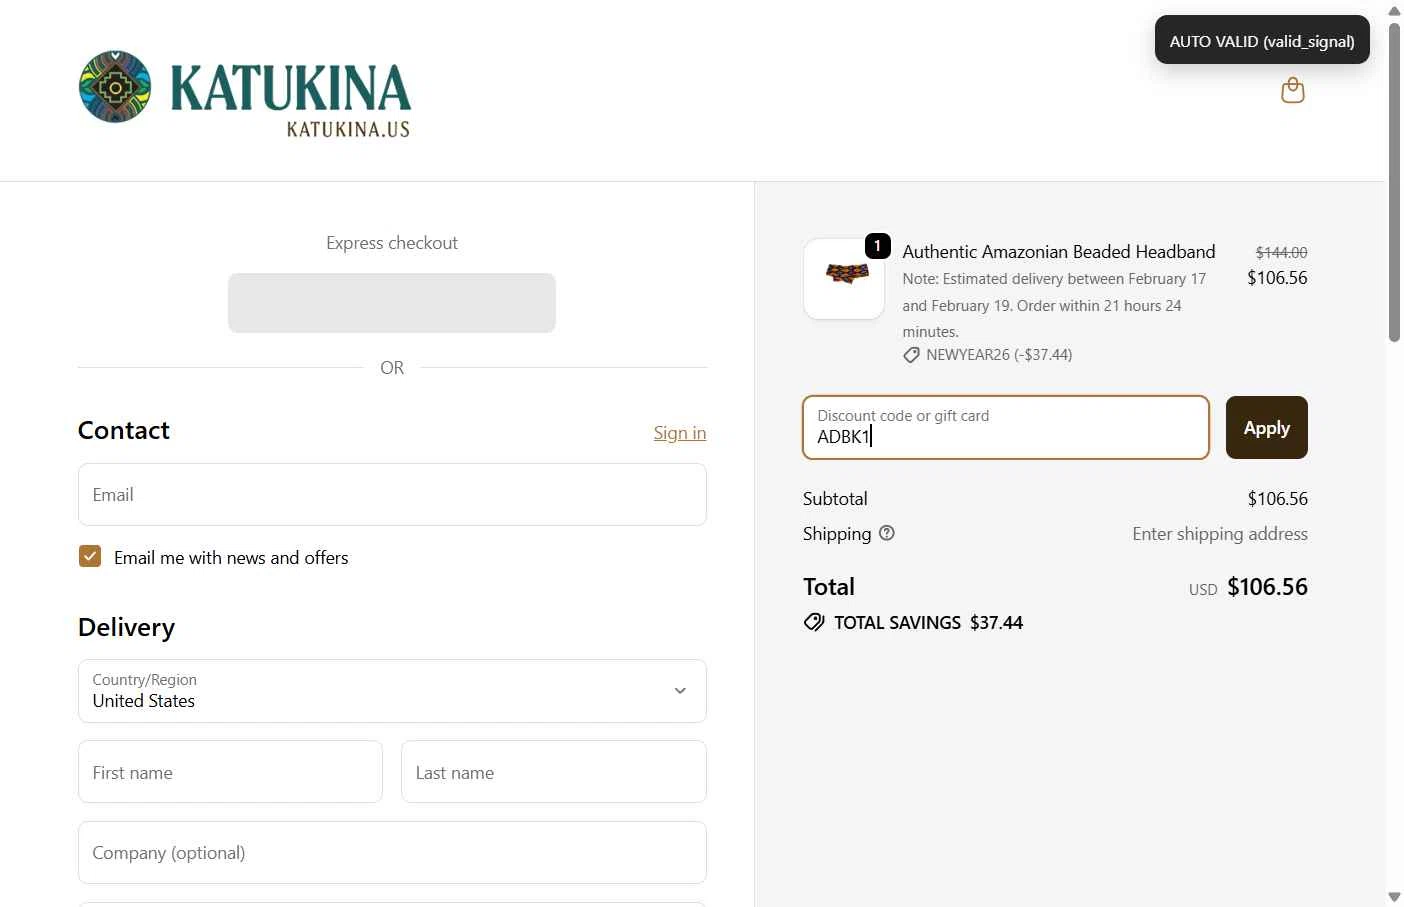Click the Katukina logo
The width and height of the screenshot is (1404, 907).
click(245, 93)
